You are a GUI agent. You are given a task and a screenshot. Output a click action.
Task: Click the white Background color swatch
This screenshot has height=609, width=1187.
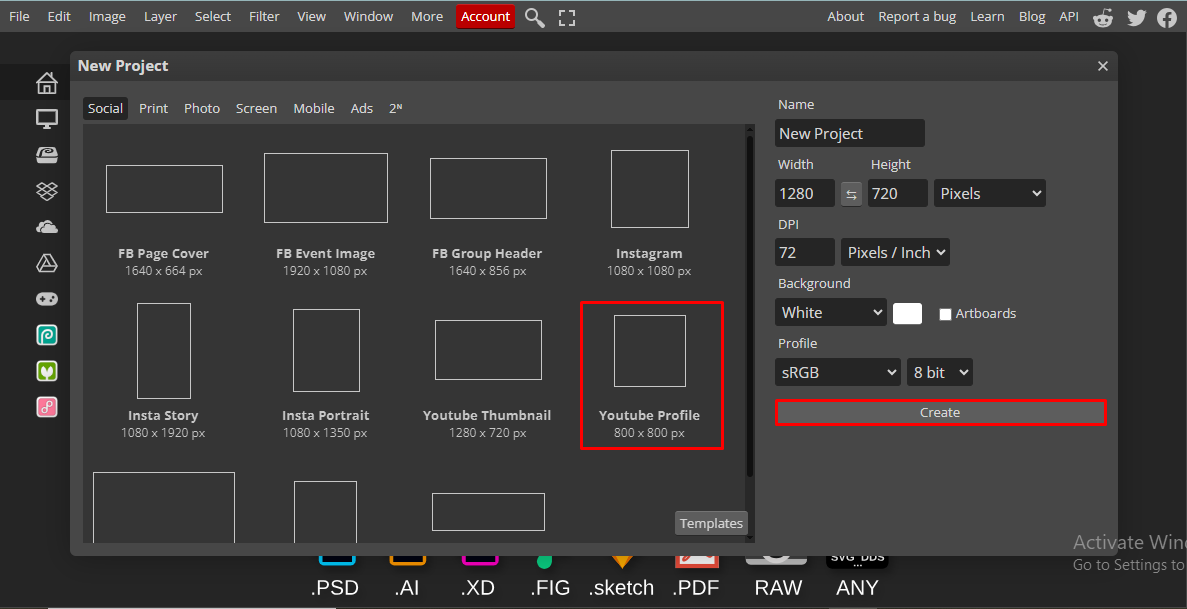906,313
